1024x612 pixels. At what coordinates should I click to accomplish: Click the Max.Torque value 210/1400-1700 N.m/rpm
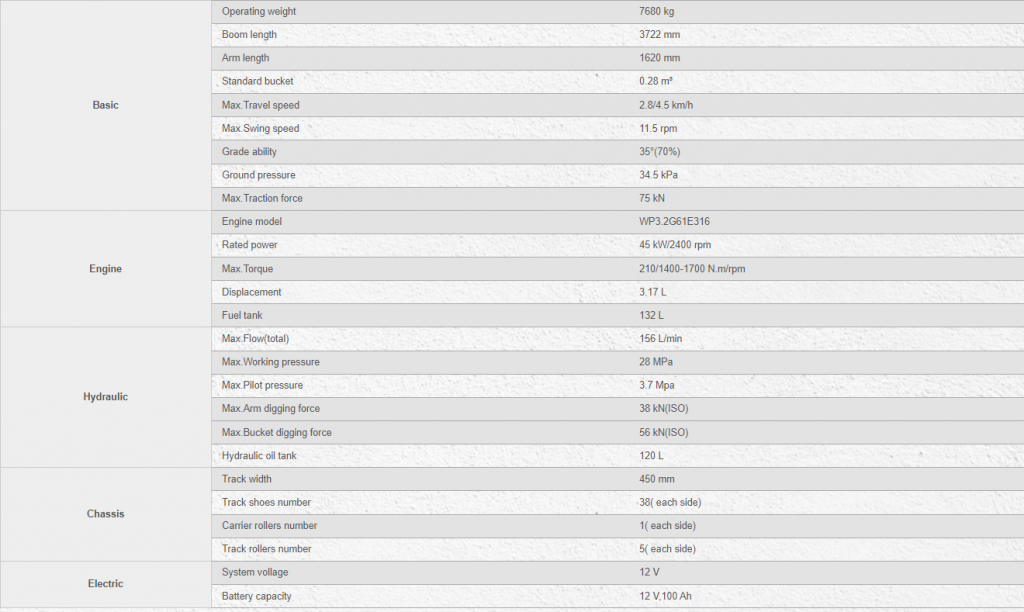pyautogui.click(x=692, y=268)
